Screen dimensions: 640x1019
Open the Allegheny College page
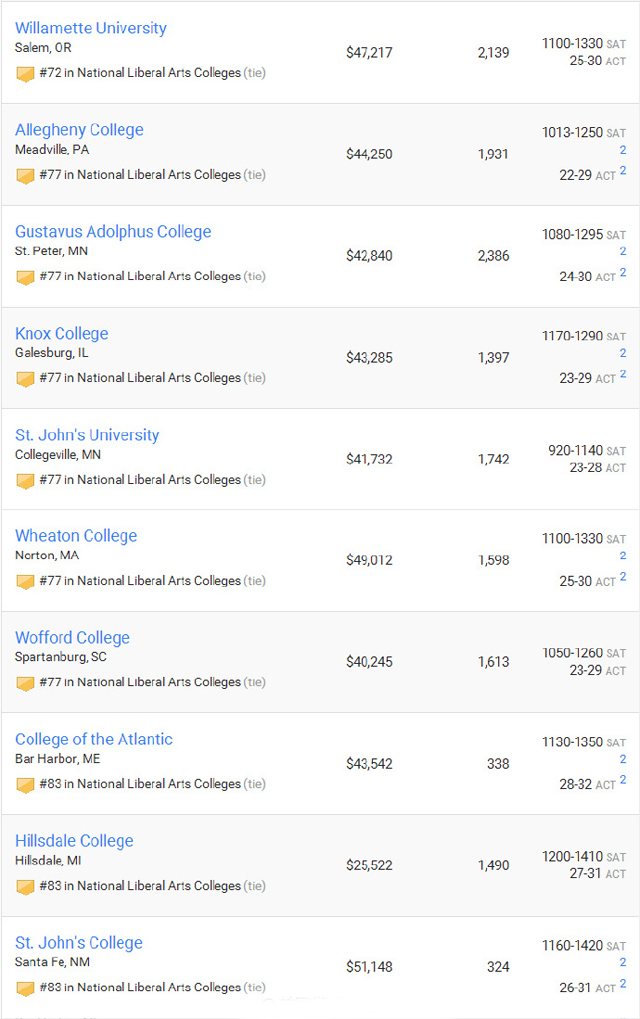coord(79,130)
